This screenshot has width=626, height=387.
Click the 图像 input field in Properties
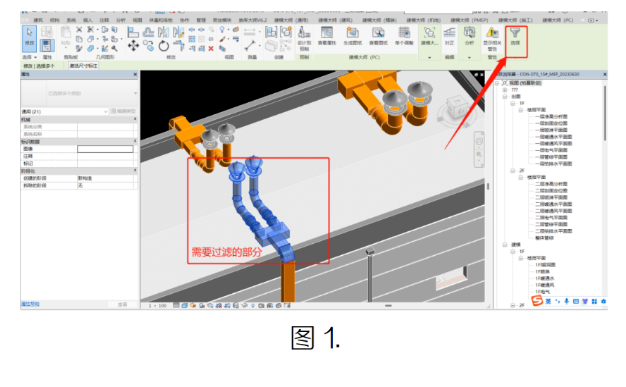coord(105,149)
